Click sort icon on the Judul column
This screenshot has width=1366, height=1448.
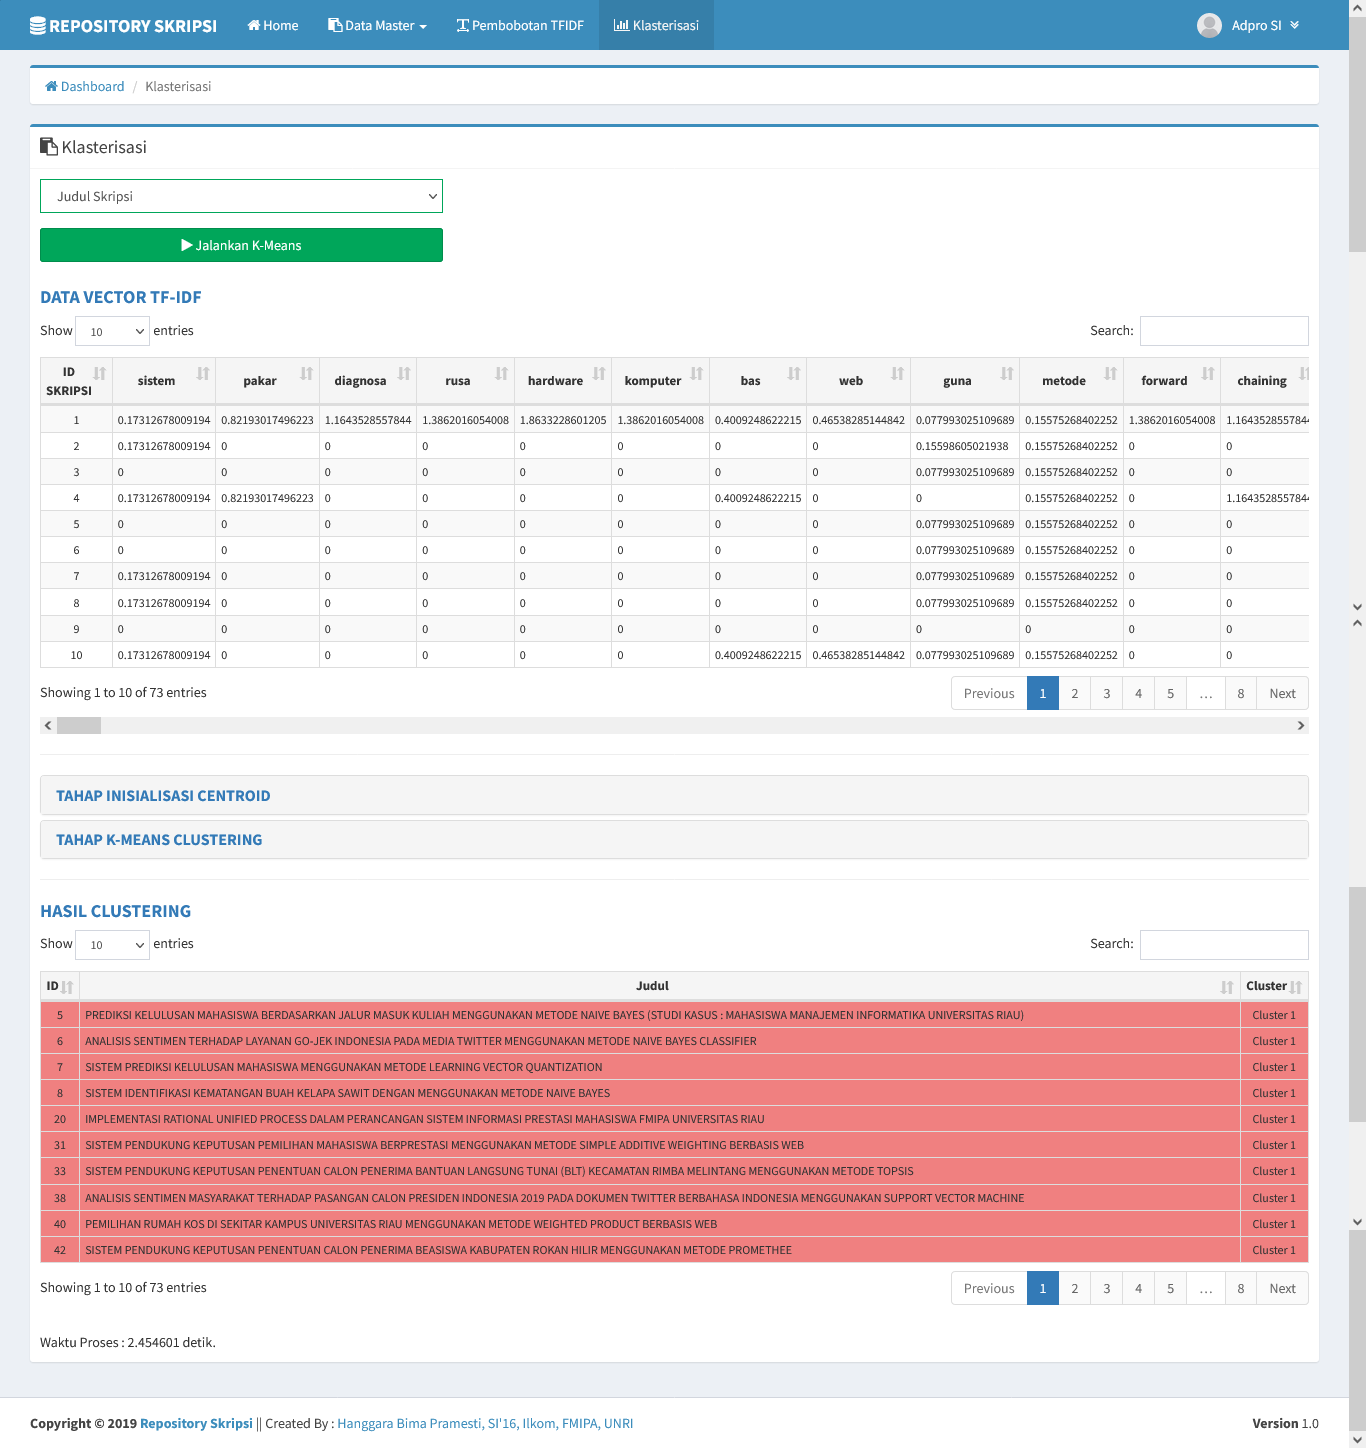(1227, 987)
